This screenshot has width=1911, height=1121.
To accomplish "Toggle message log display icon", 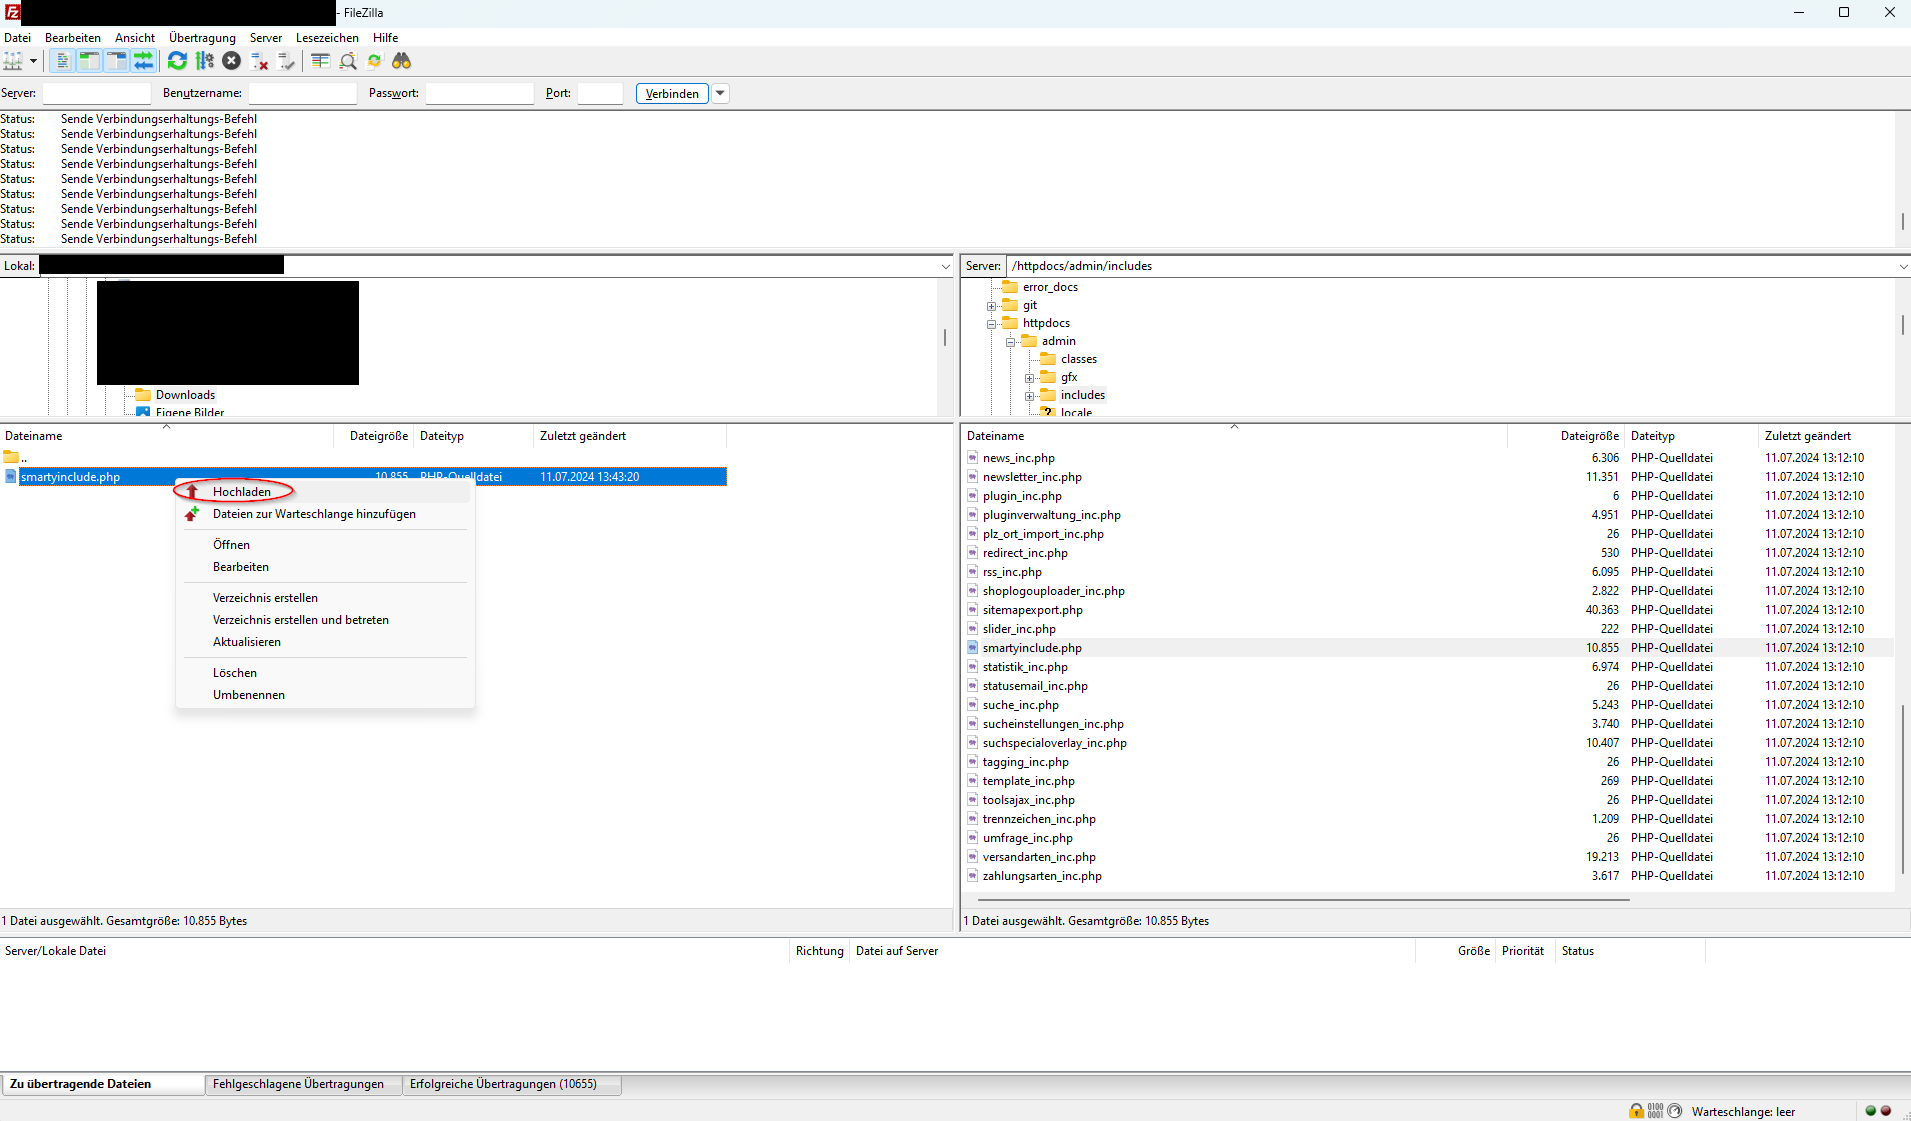I will [62, 61].
